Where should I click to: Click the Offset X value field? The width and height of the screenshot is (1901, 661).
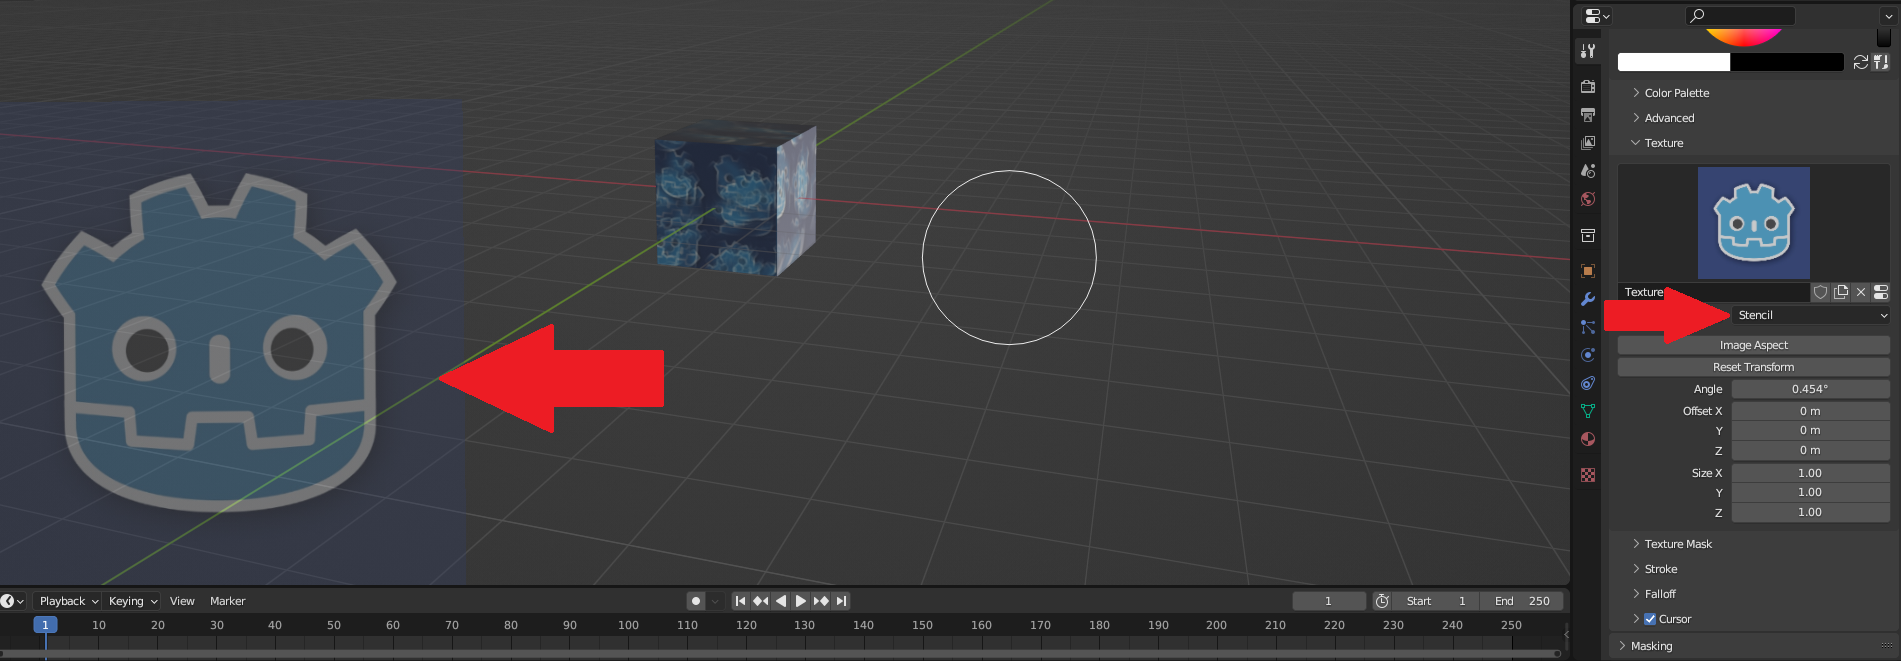[x=1811, y=411]
